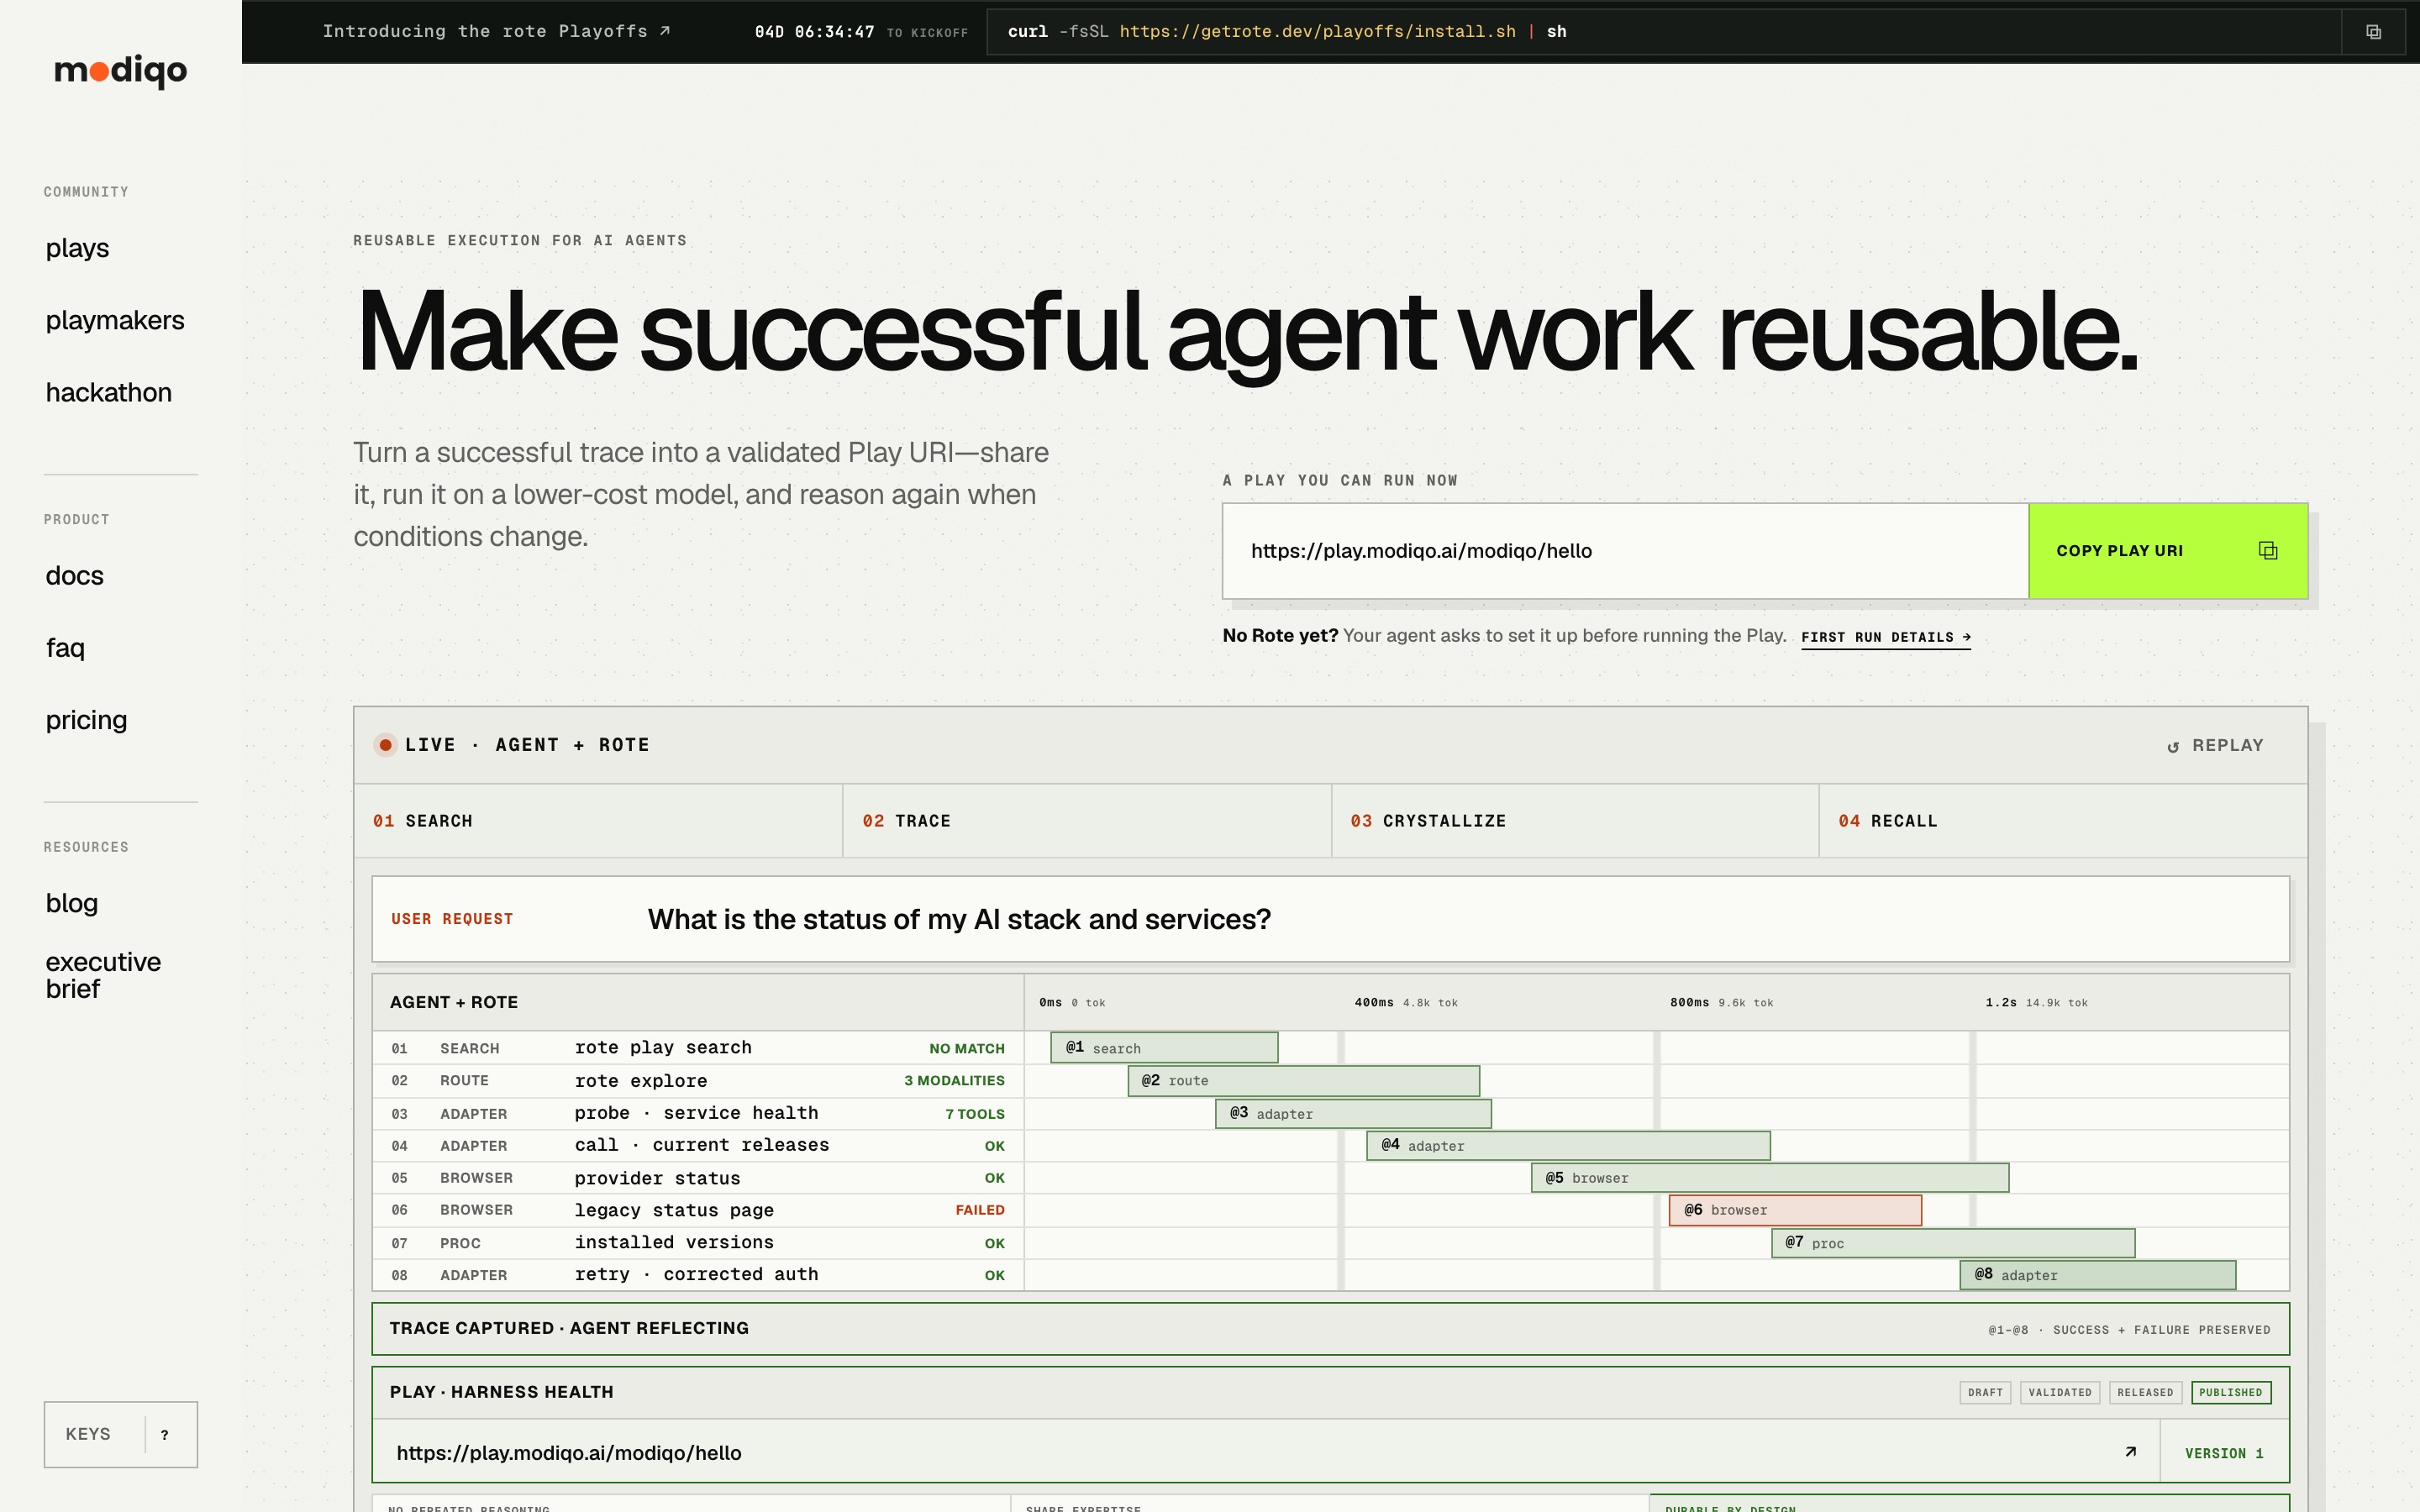Click the modiqo logo
This screenshot has height=1512, width=2420.
(120, 71)
